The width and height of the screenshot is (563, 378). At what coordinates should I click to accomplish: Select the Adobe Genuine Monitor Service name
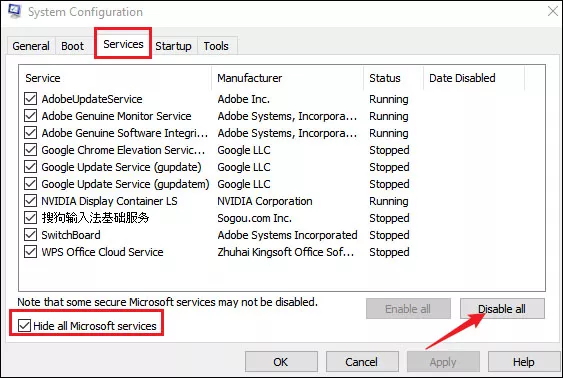tap(116, 116)
